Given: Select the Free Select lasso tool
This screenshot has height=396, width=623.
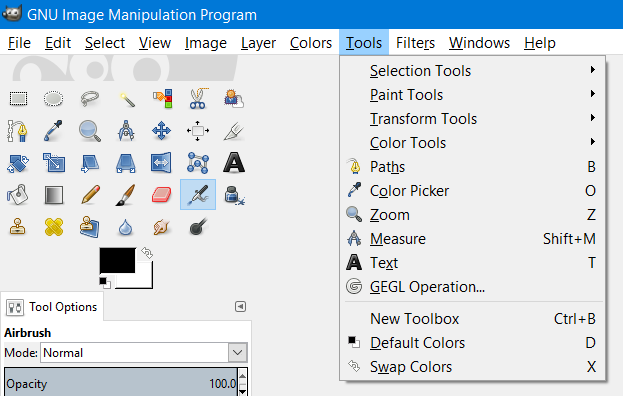Looking at the screenshot, I should click(90, 99).
